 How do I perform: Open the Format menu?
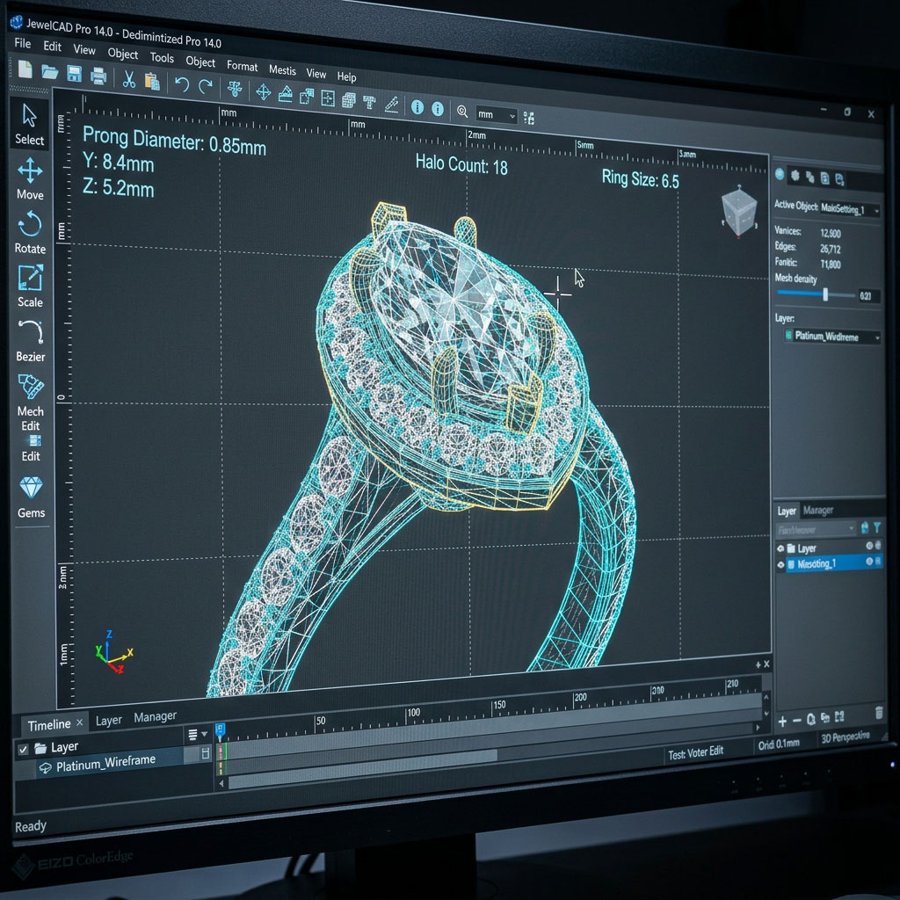tap(242, 65)
